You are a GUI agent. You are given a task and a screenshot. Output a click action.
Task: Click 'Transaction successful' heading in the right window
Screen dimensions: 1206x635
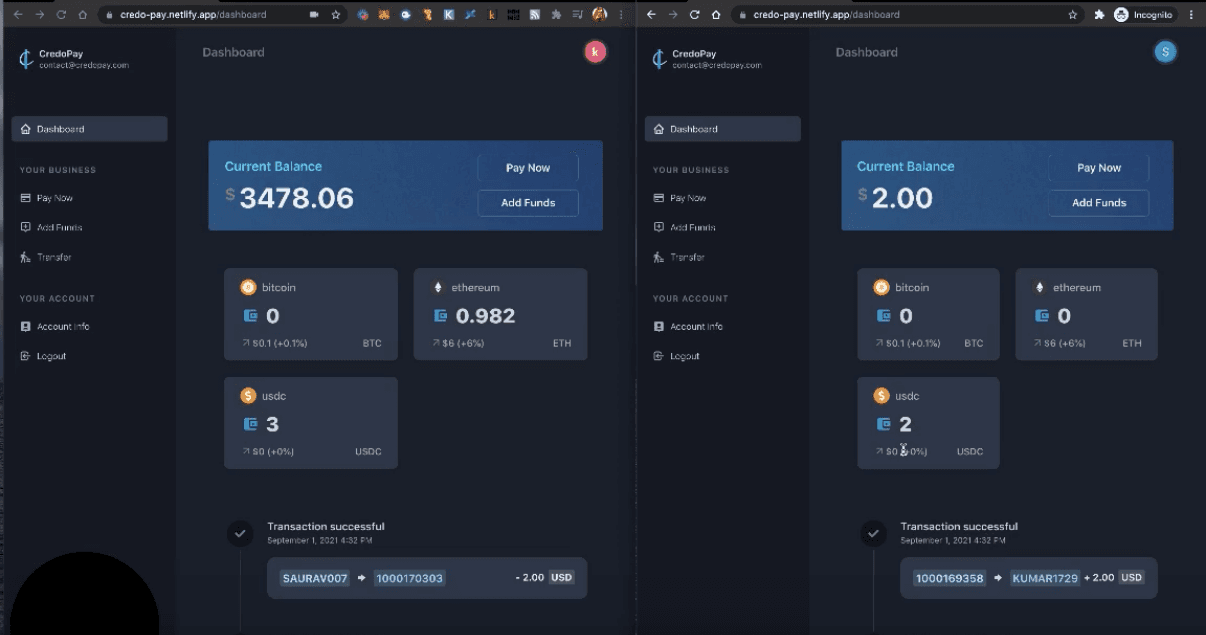pyautogui.click(x=959, y=526)
